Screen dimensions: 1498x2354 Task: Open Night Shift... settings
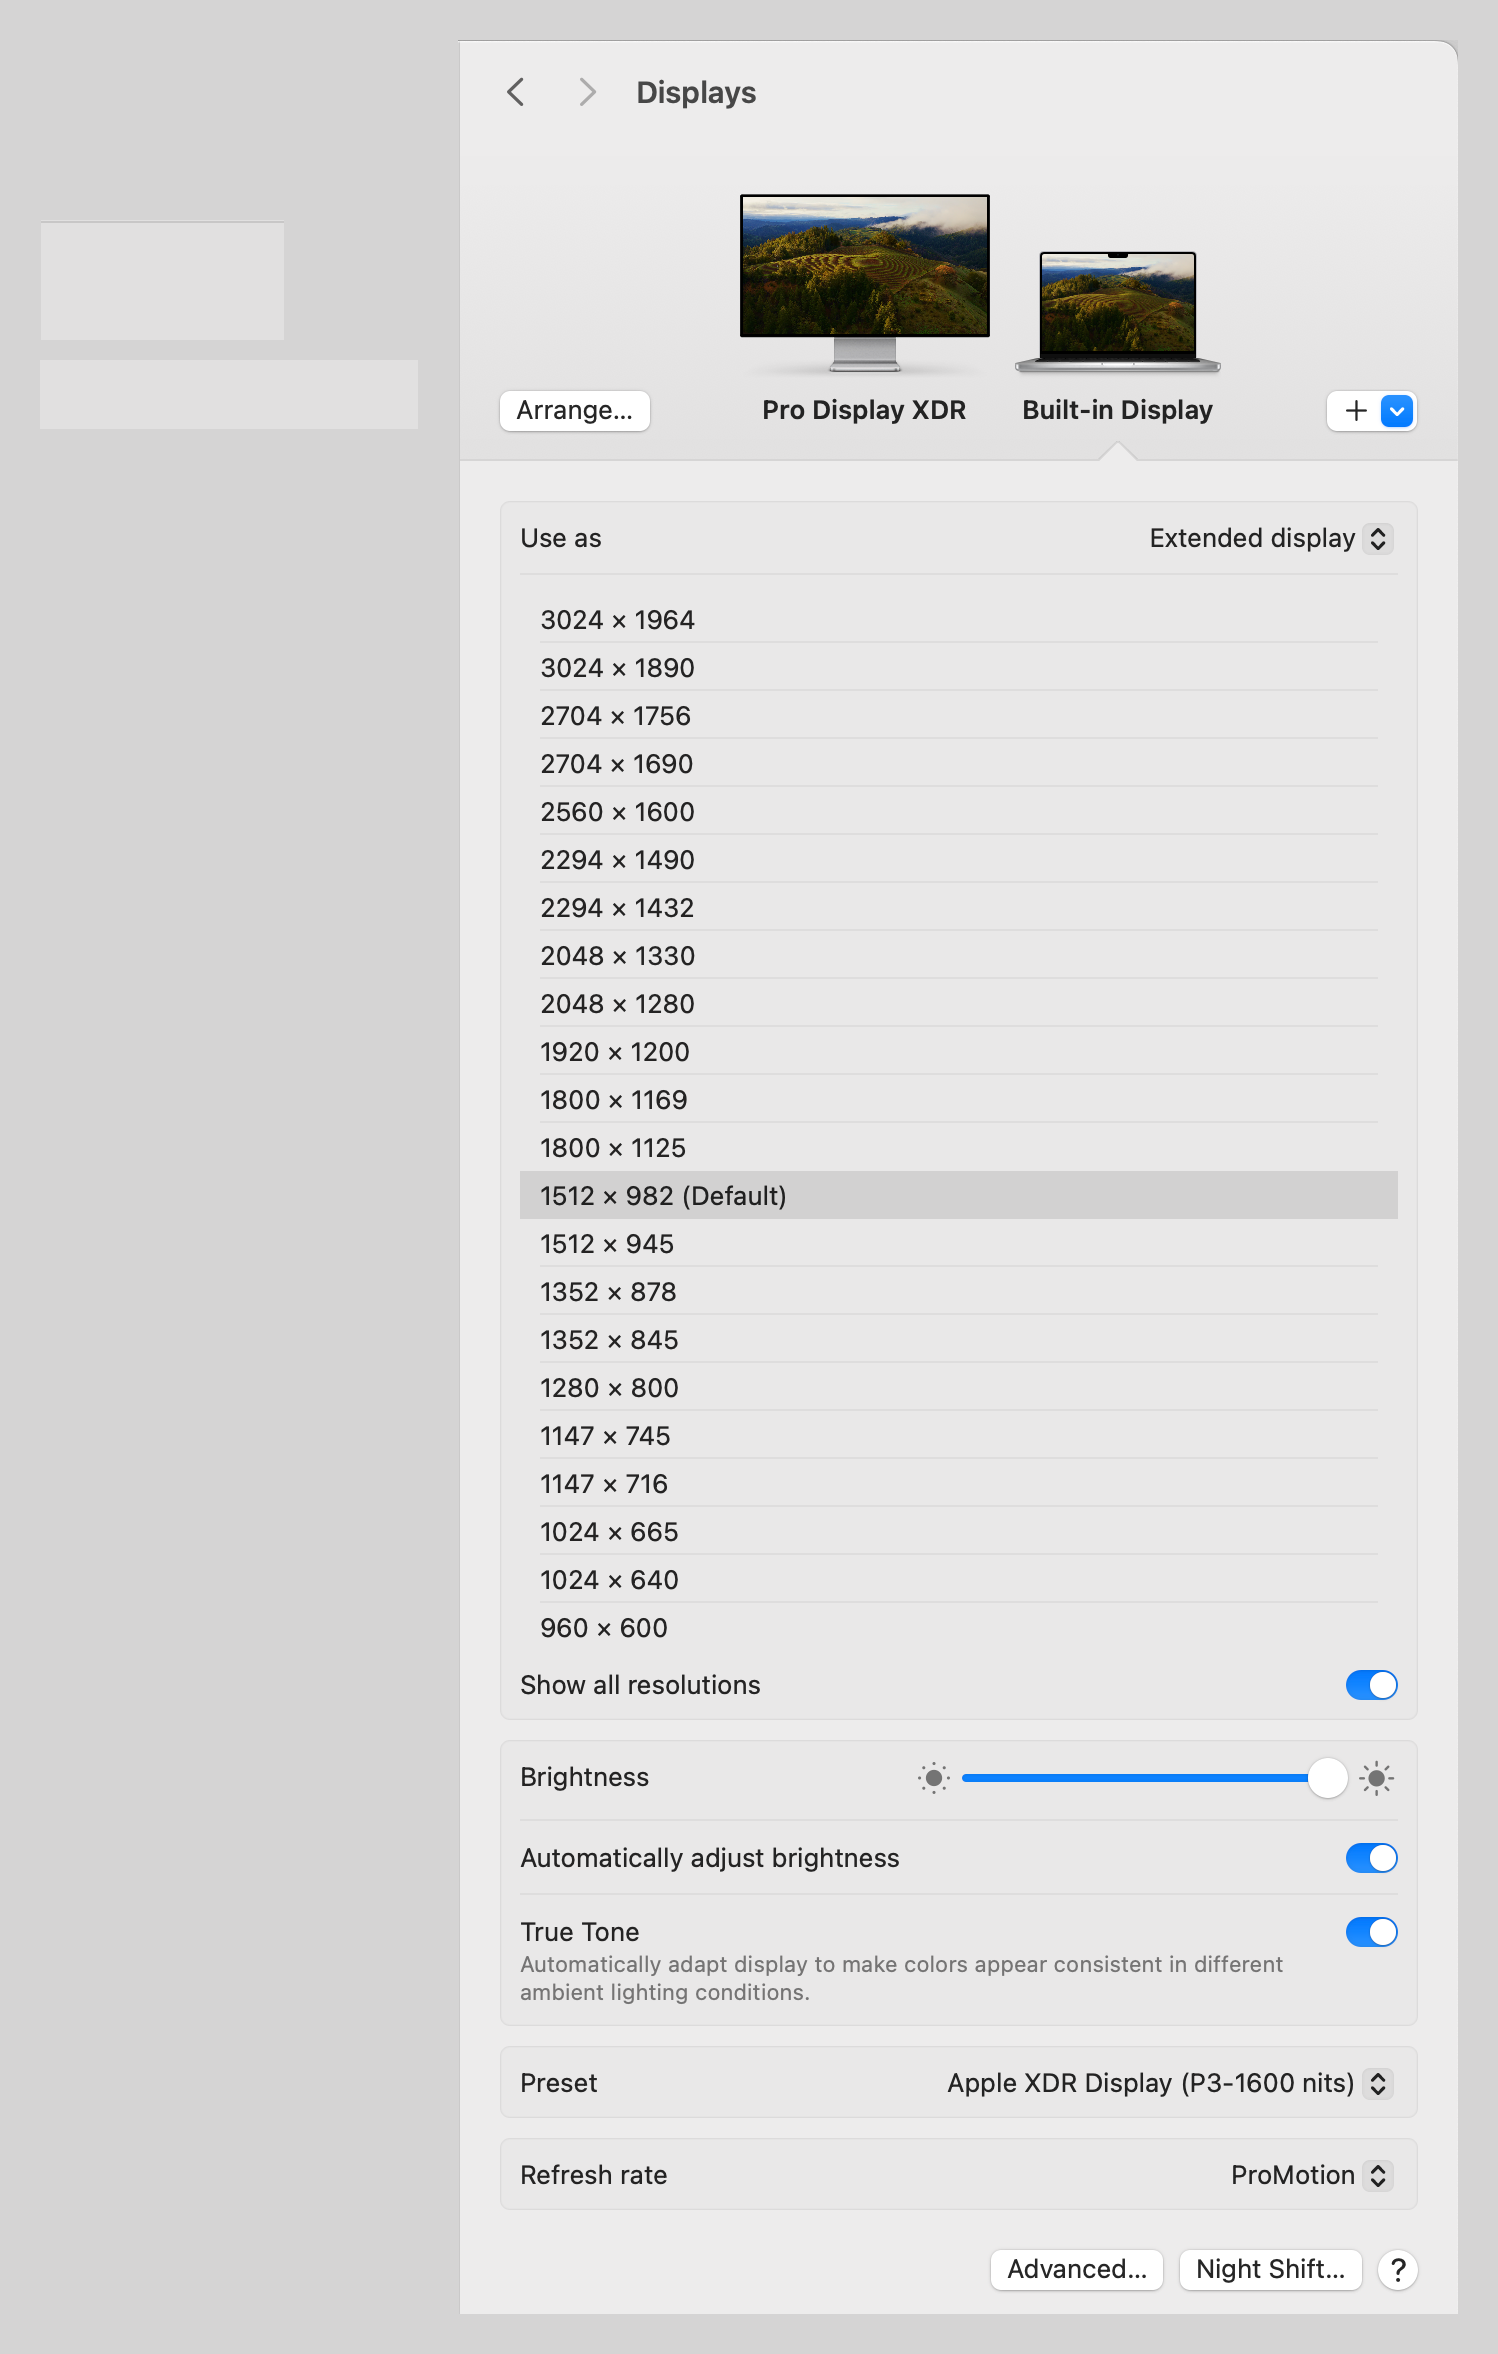tap(1270, 2269)
